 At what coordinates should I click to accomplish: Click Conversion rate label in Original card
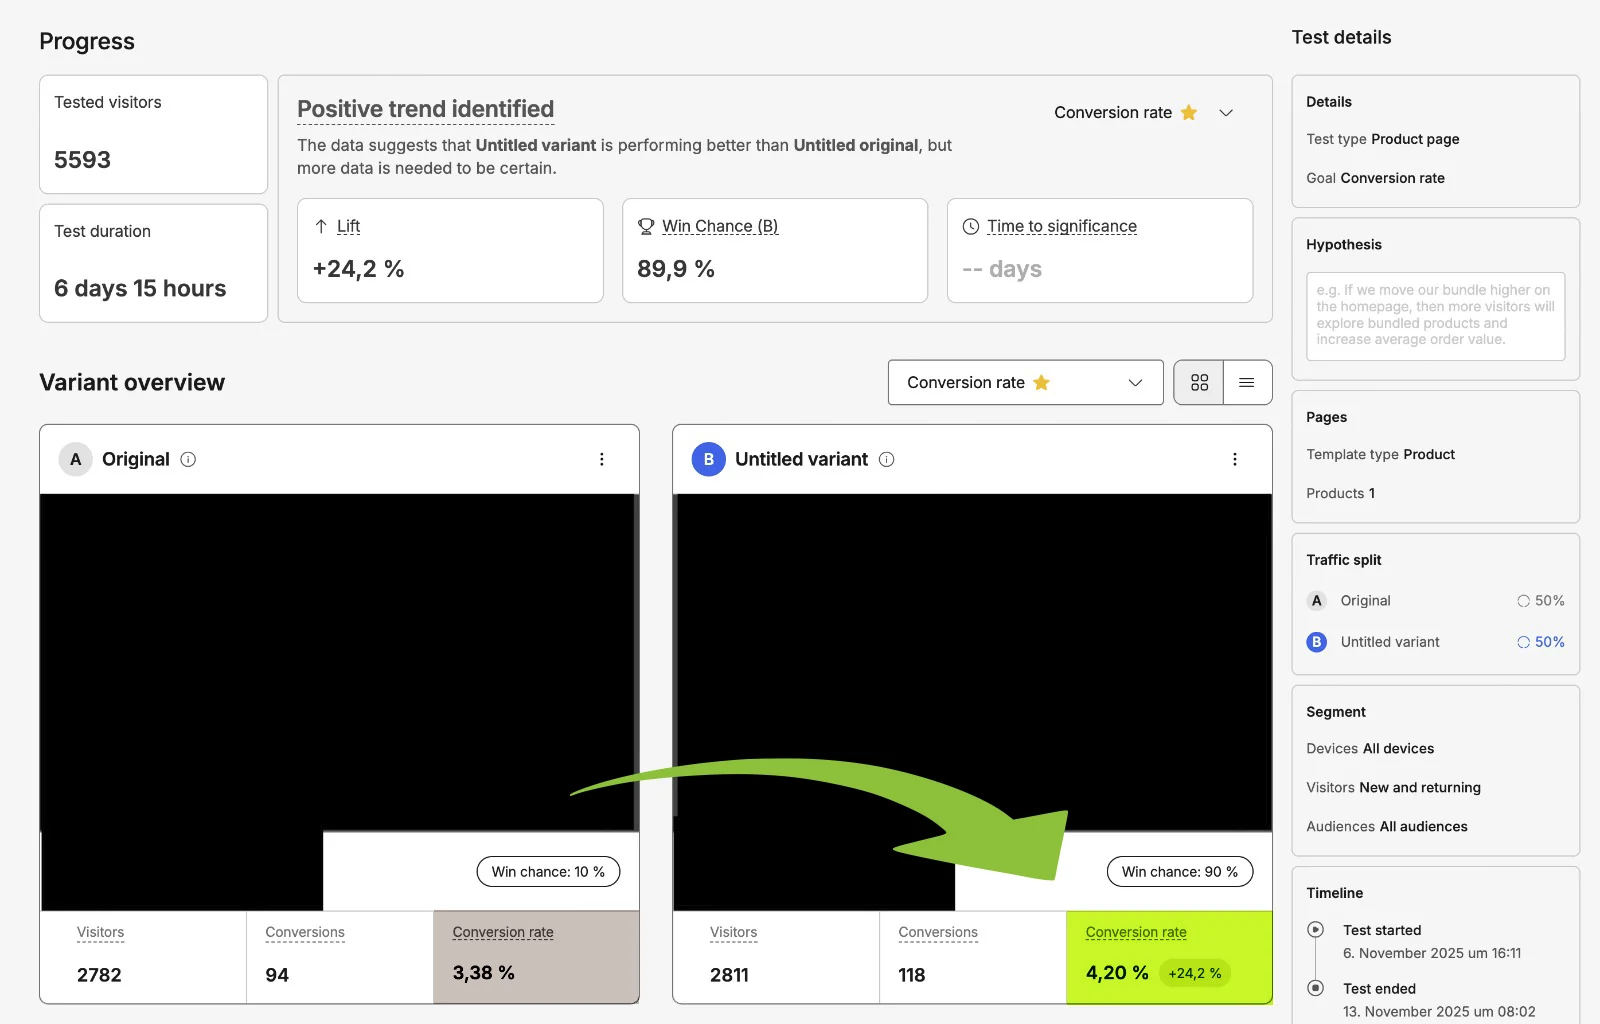pos(503,932)
